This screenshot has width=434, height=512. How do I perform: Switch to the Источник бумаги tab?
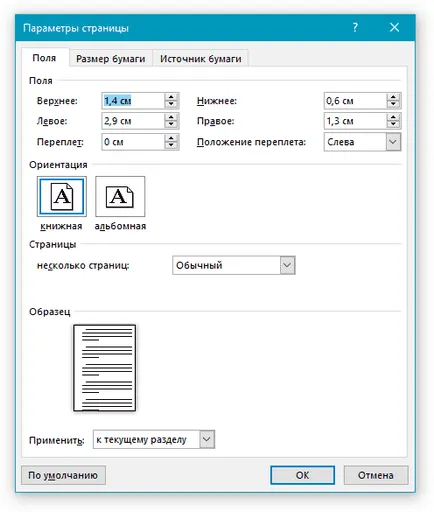(200, 59)
